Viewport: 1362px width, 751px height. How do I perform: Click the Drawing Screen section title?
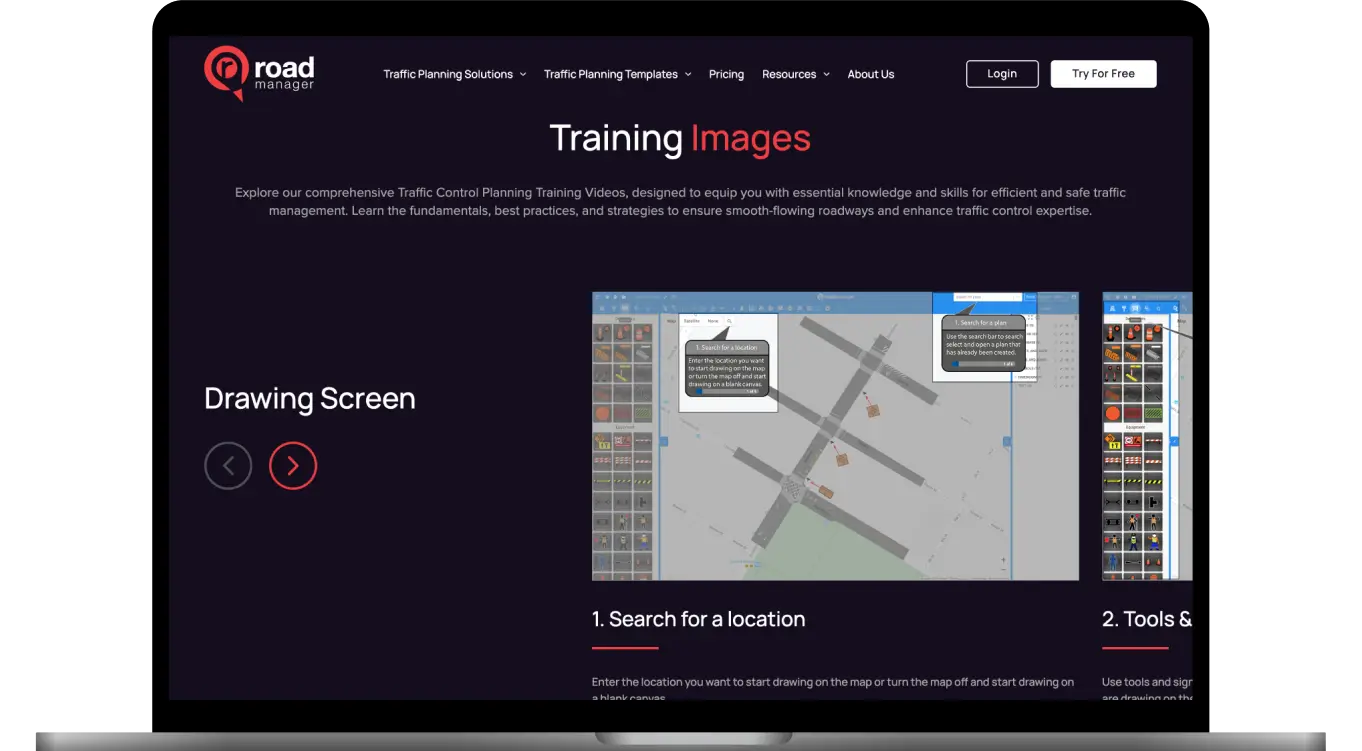pyautogui.click(x=309, y=398)
